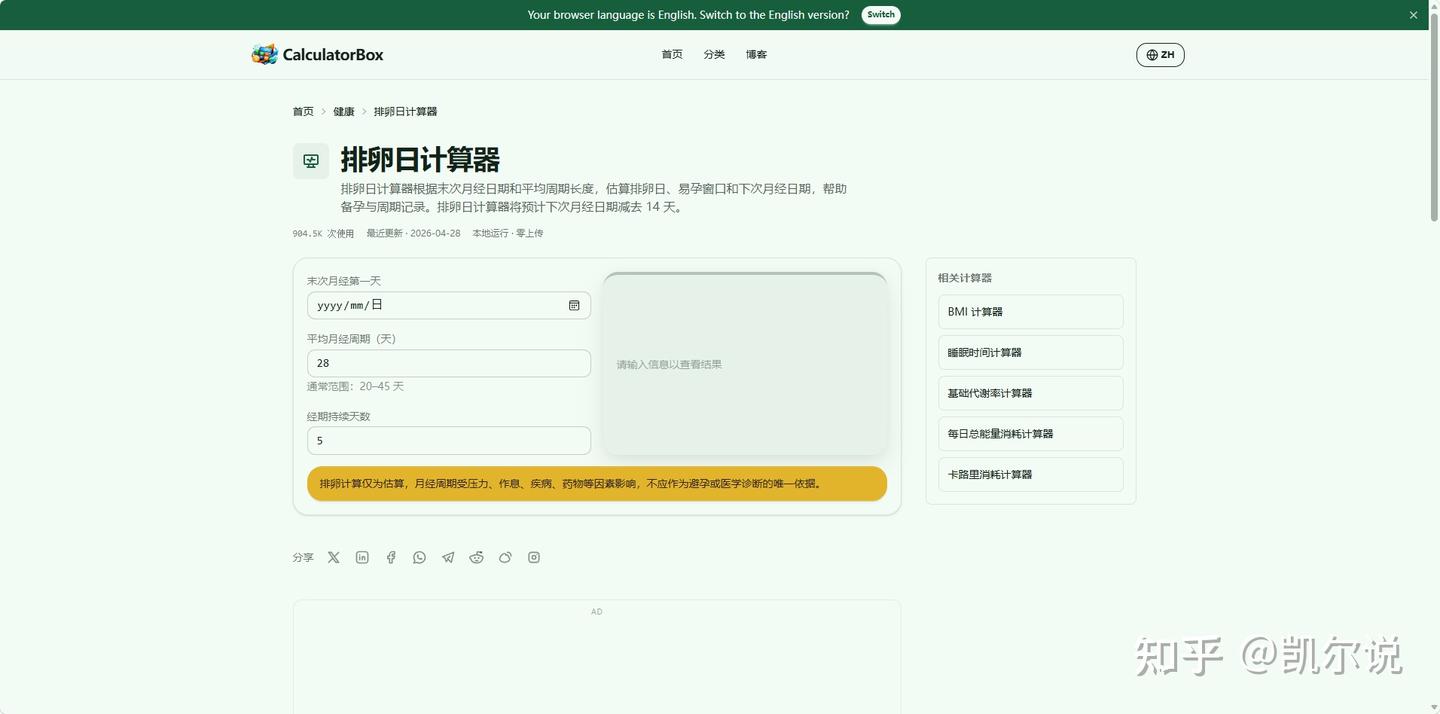
Task: Click the 分享 label
Action: (x=303, y=558)
